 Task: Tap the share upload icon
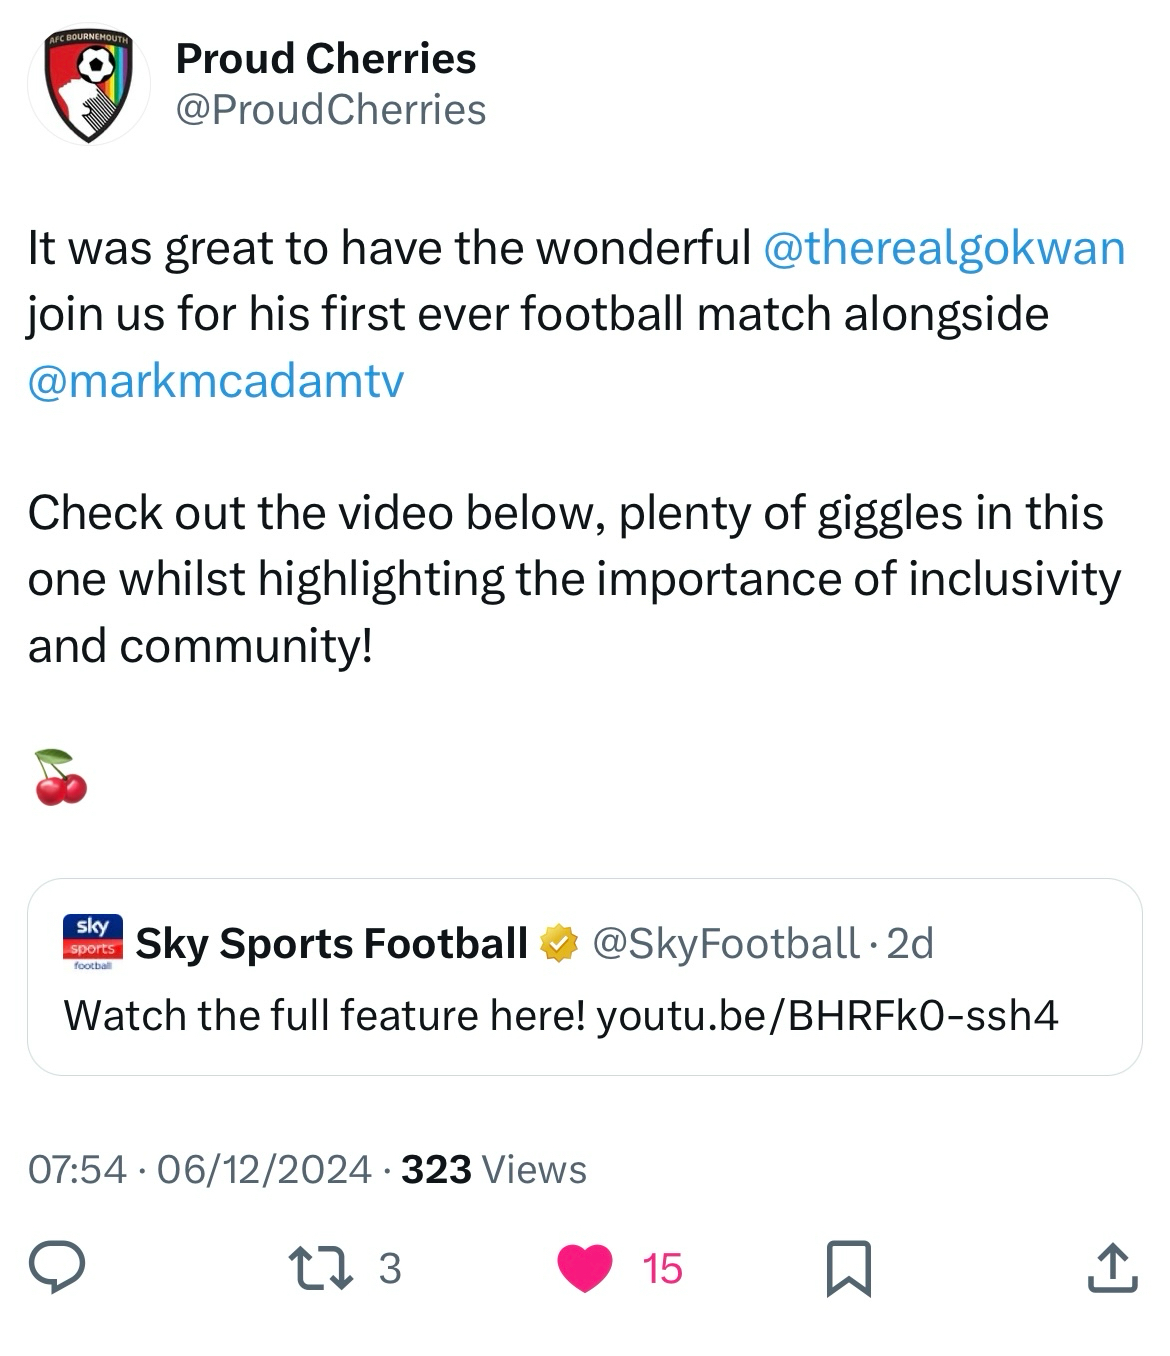coord(1112,1268)
